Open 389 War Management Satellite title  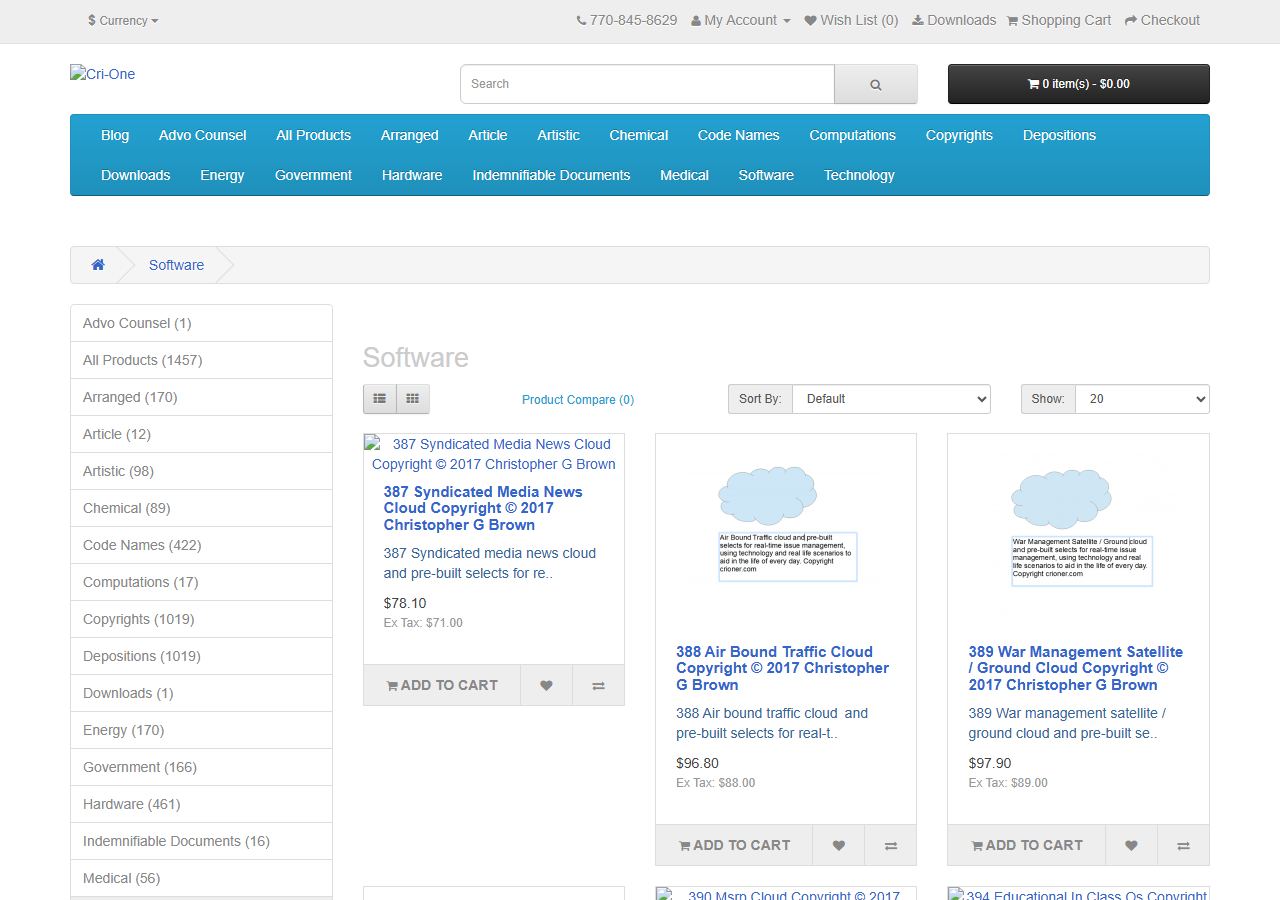pyautogui.click(x=1075, y=668)
